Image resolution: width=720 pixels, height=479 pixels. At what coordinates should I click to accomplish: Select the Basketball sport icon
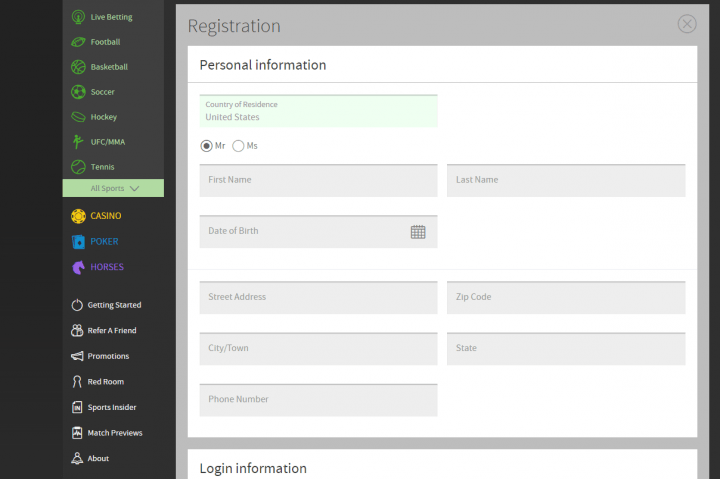point(78,67)
